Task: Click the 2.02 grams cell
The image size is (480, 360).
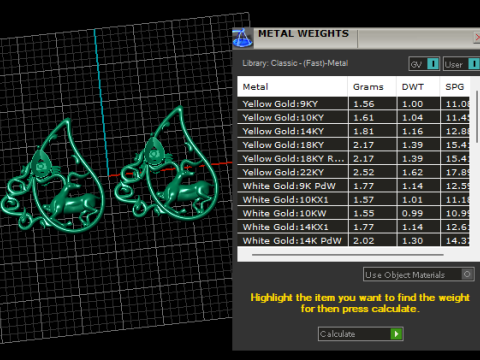Action: point(372,240)
